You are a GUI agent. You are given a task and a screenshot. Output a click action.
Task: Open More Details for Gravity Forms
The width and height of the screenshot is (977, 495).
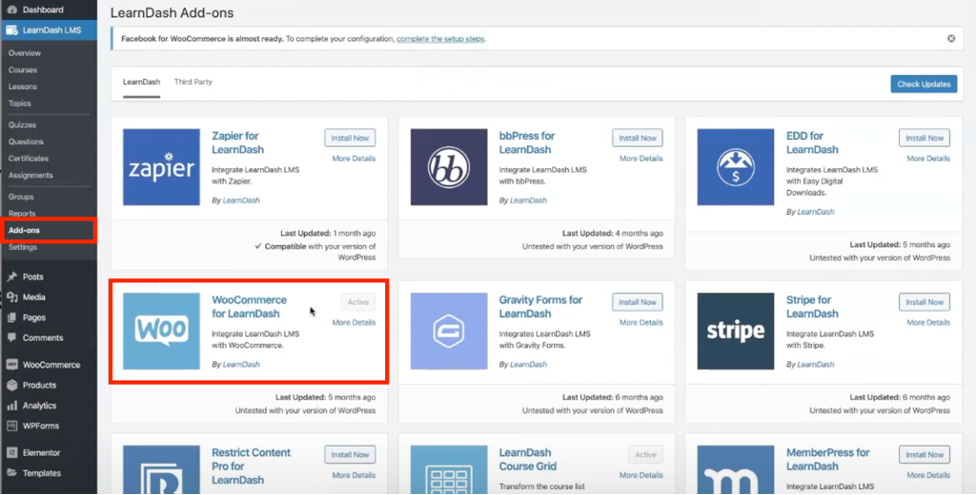coord(641,322)
